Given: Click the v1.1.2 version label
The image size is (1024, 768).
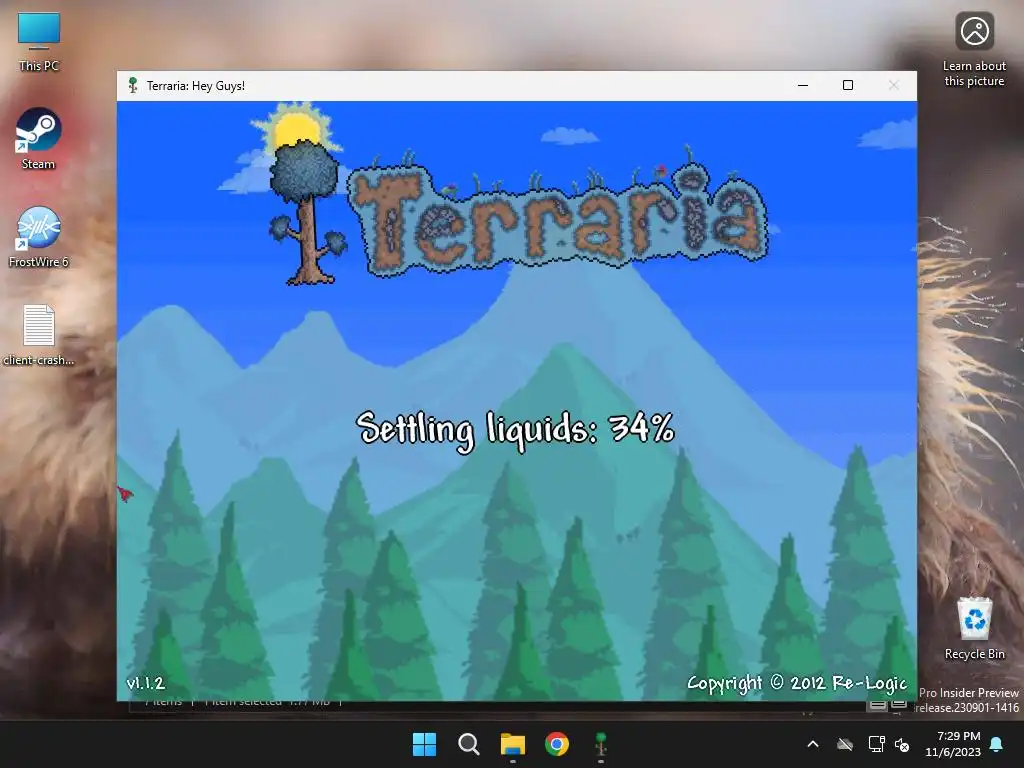Looking at the screenshot, I should 146,683.
